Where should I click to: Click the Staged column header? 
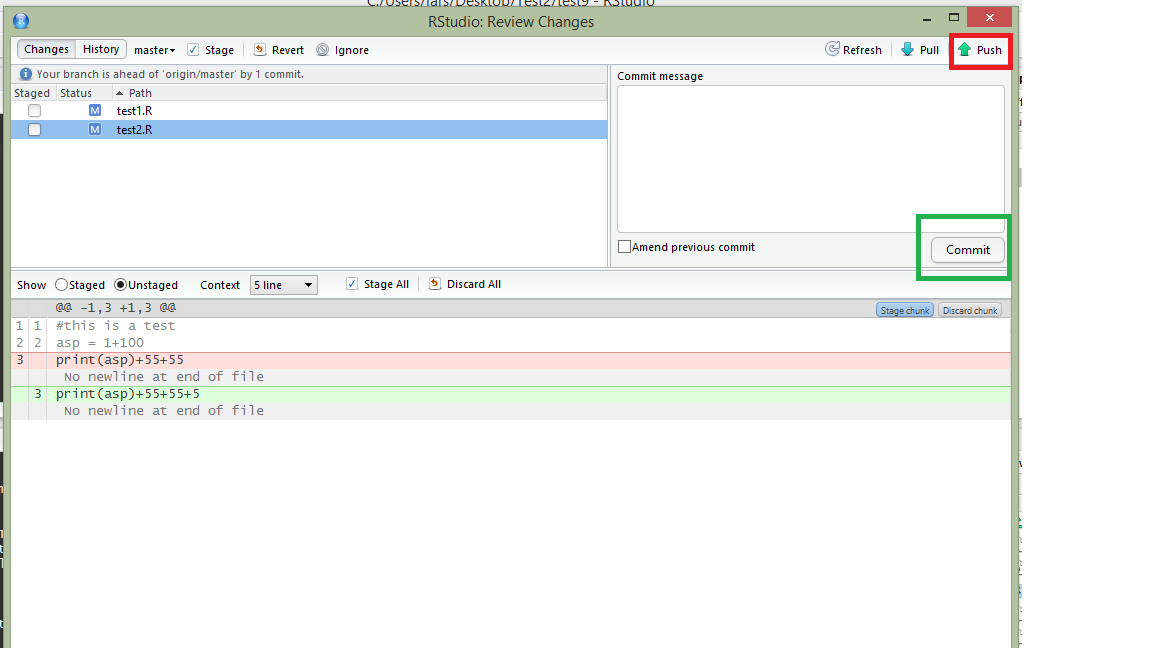(x=32, y=93)
